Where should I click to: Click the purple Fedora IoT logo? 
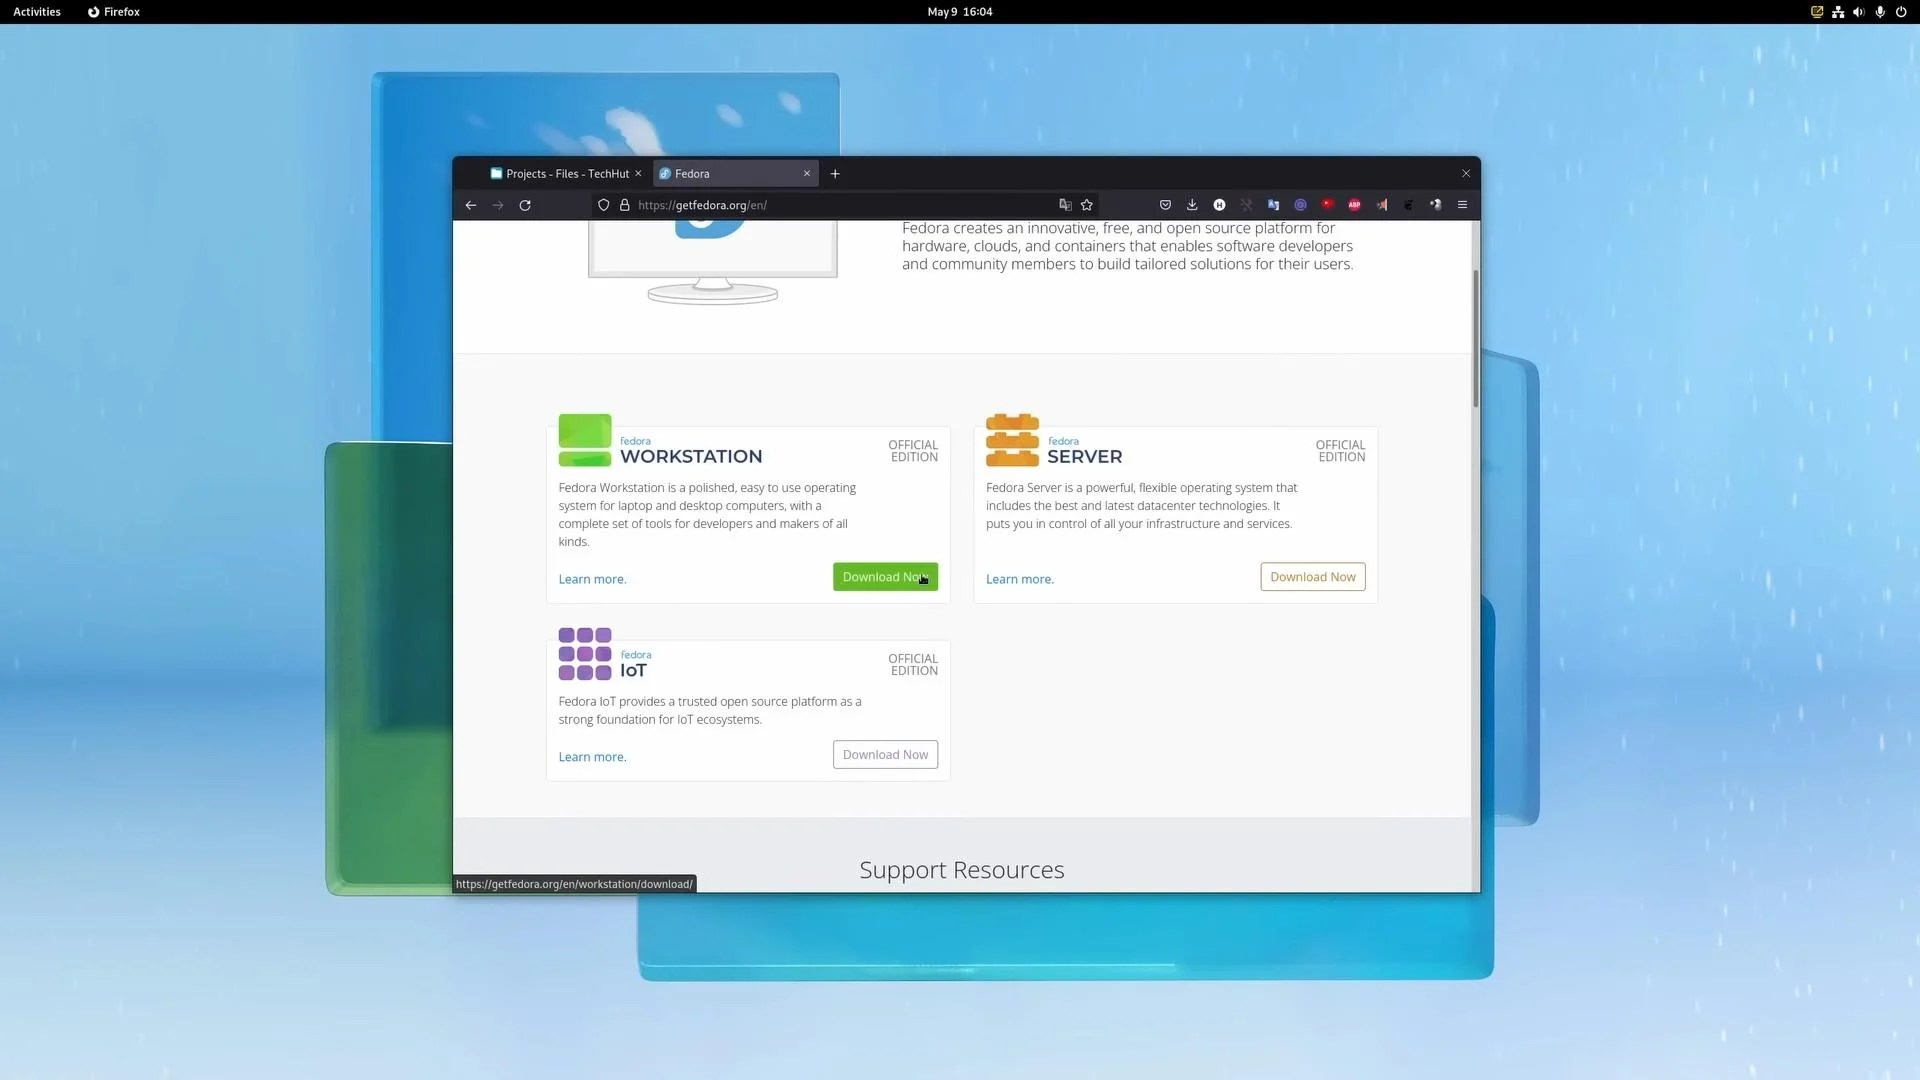pyautogui.click(x=584, y=654)
